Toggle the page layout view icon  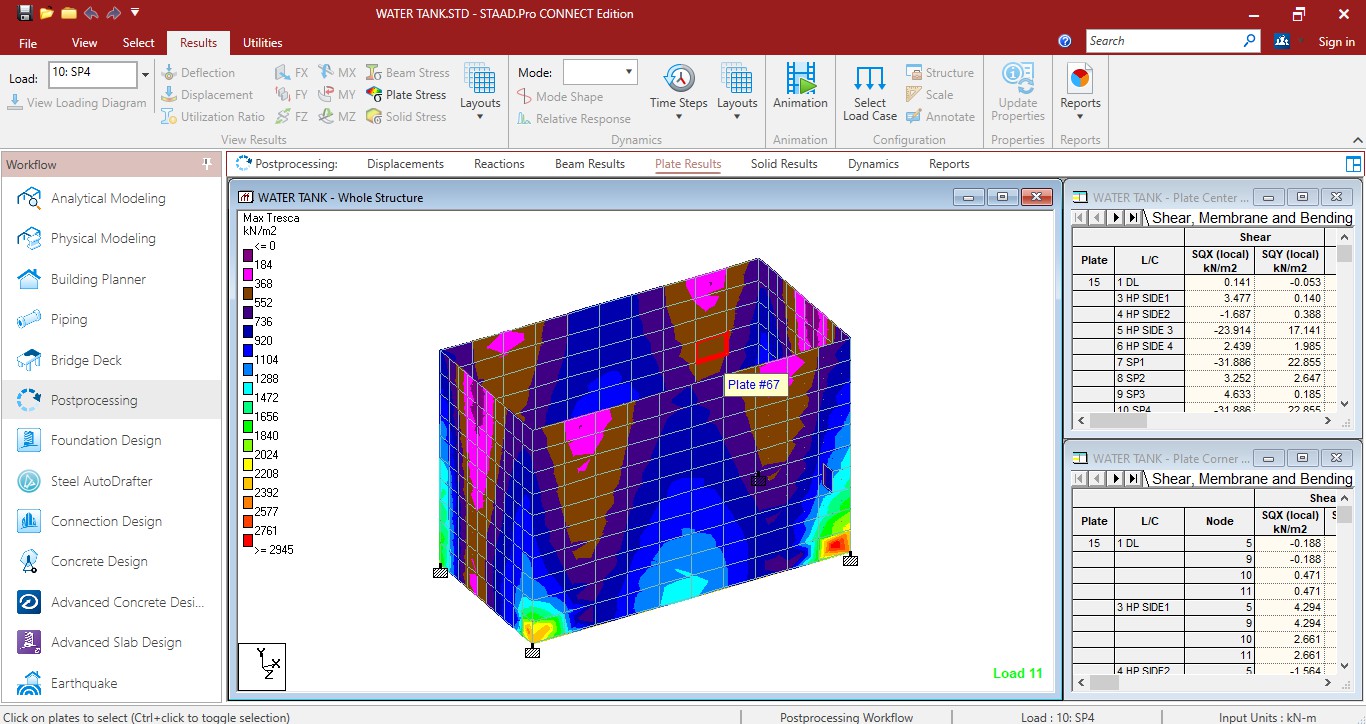1353,164
